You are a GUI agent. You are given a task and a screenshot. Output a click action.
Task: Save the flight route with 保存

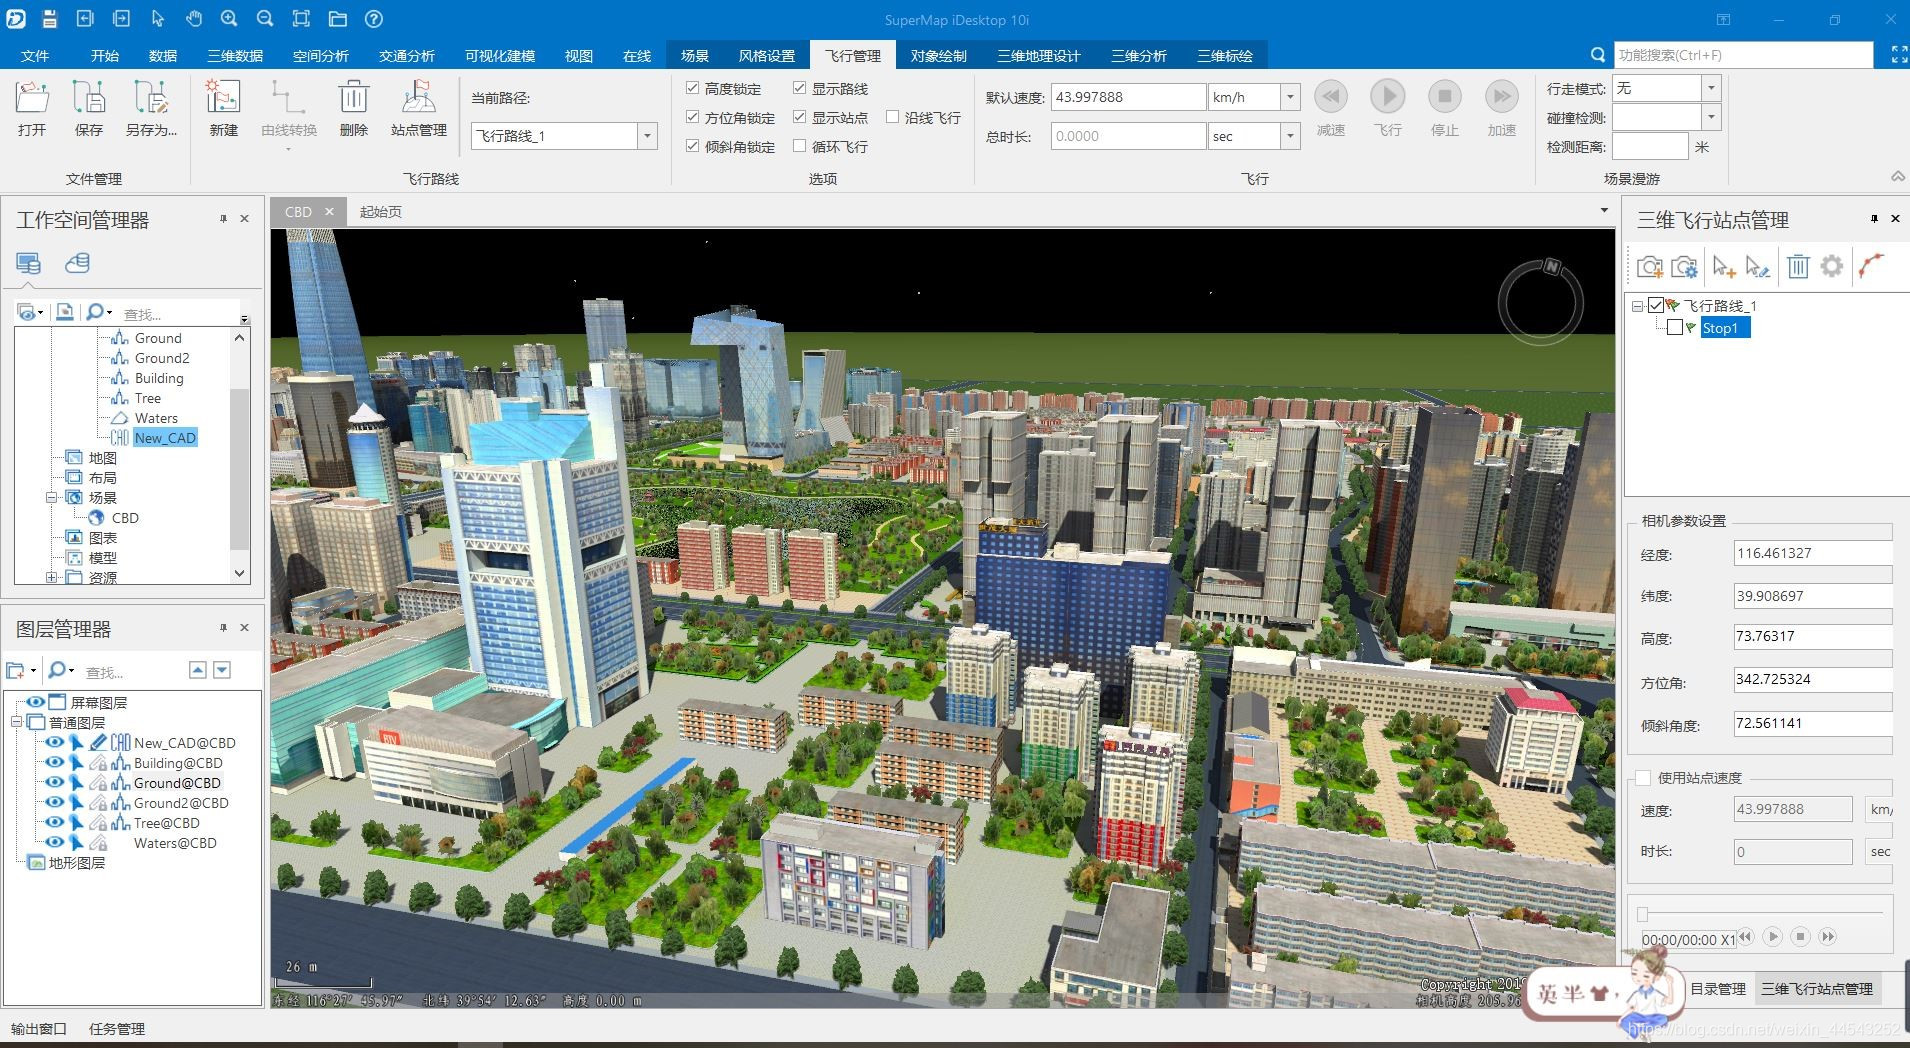click(89, 109)
